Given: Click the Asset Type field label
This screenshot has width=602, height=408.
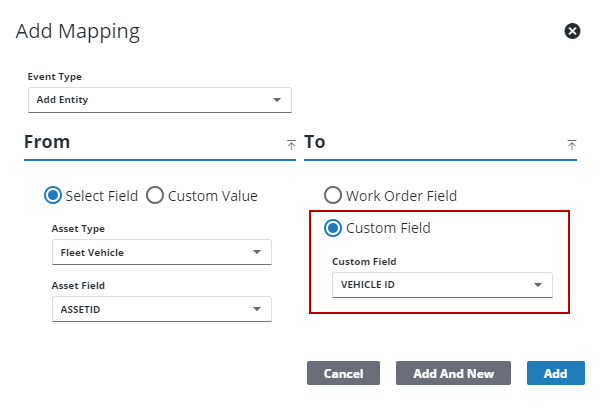Looking at the screenshot, I should (79, 229).
